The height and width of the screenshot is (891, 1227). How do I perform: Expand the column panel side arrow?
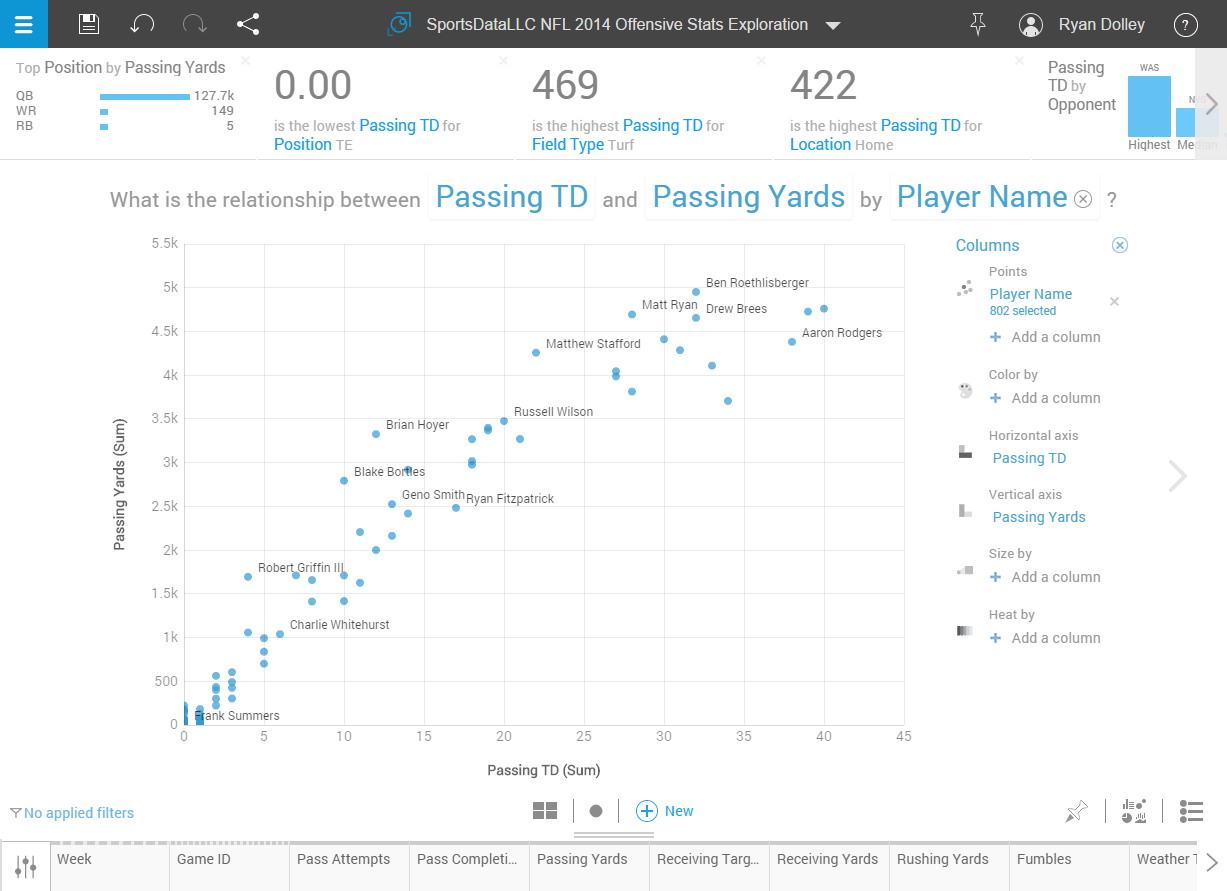(x=1177, y=477)
